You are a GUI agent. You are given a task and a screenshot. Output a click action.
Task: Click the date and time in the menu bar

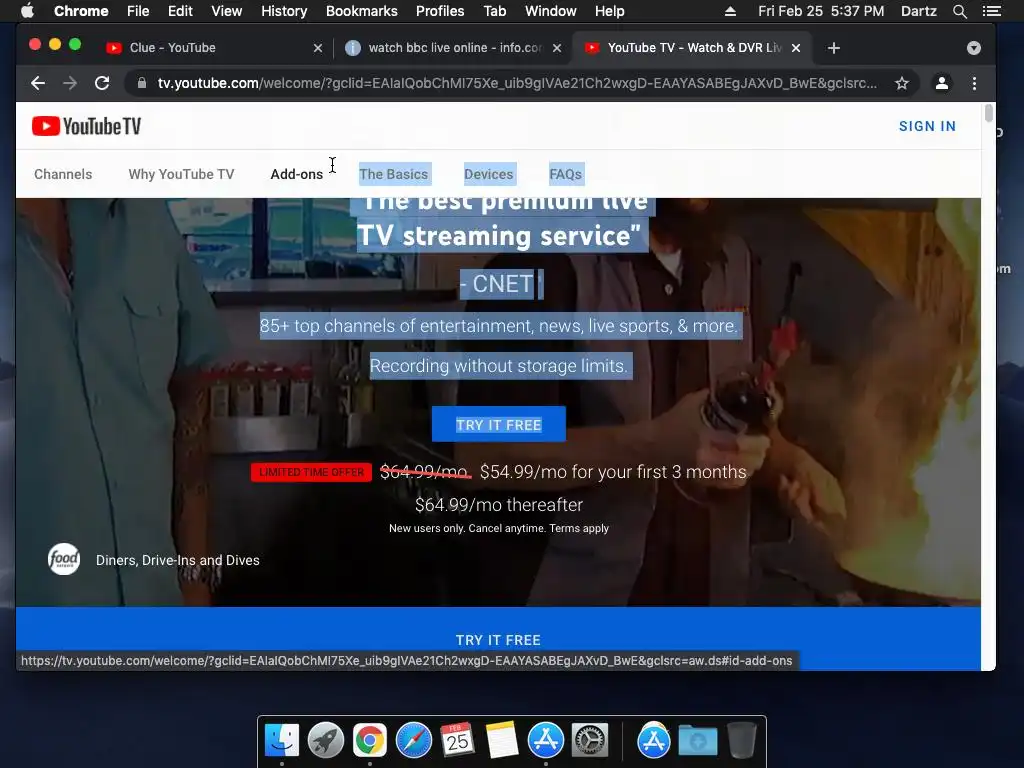821,11
